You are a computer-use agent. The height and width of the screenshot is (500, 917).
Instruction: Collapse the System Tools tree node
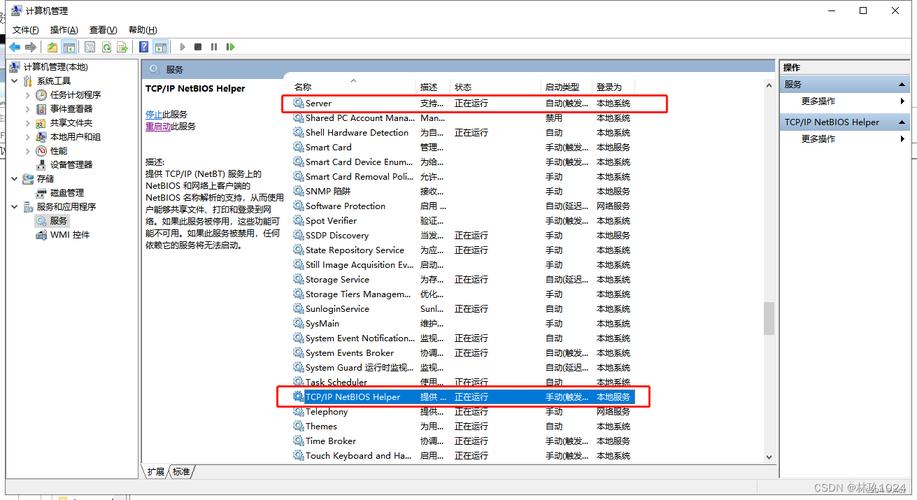[15, 81]
